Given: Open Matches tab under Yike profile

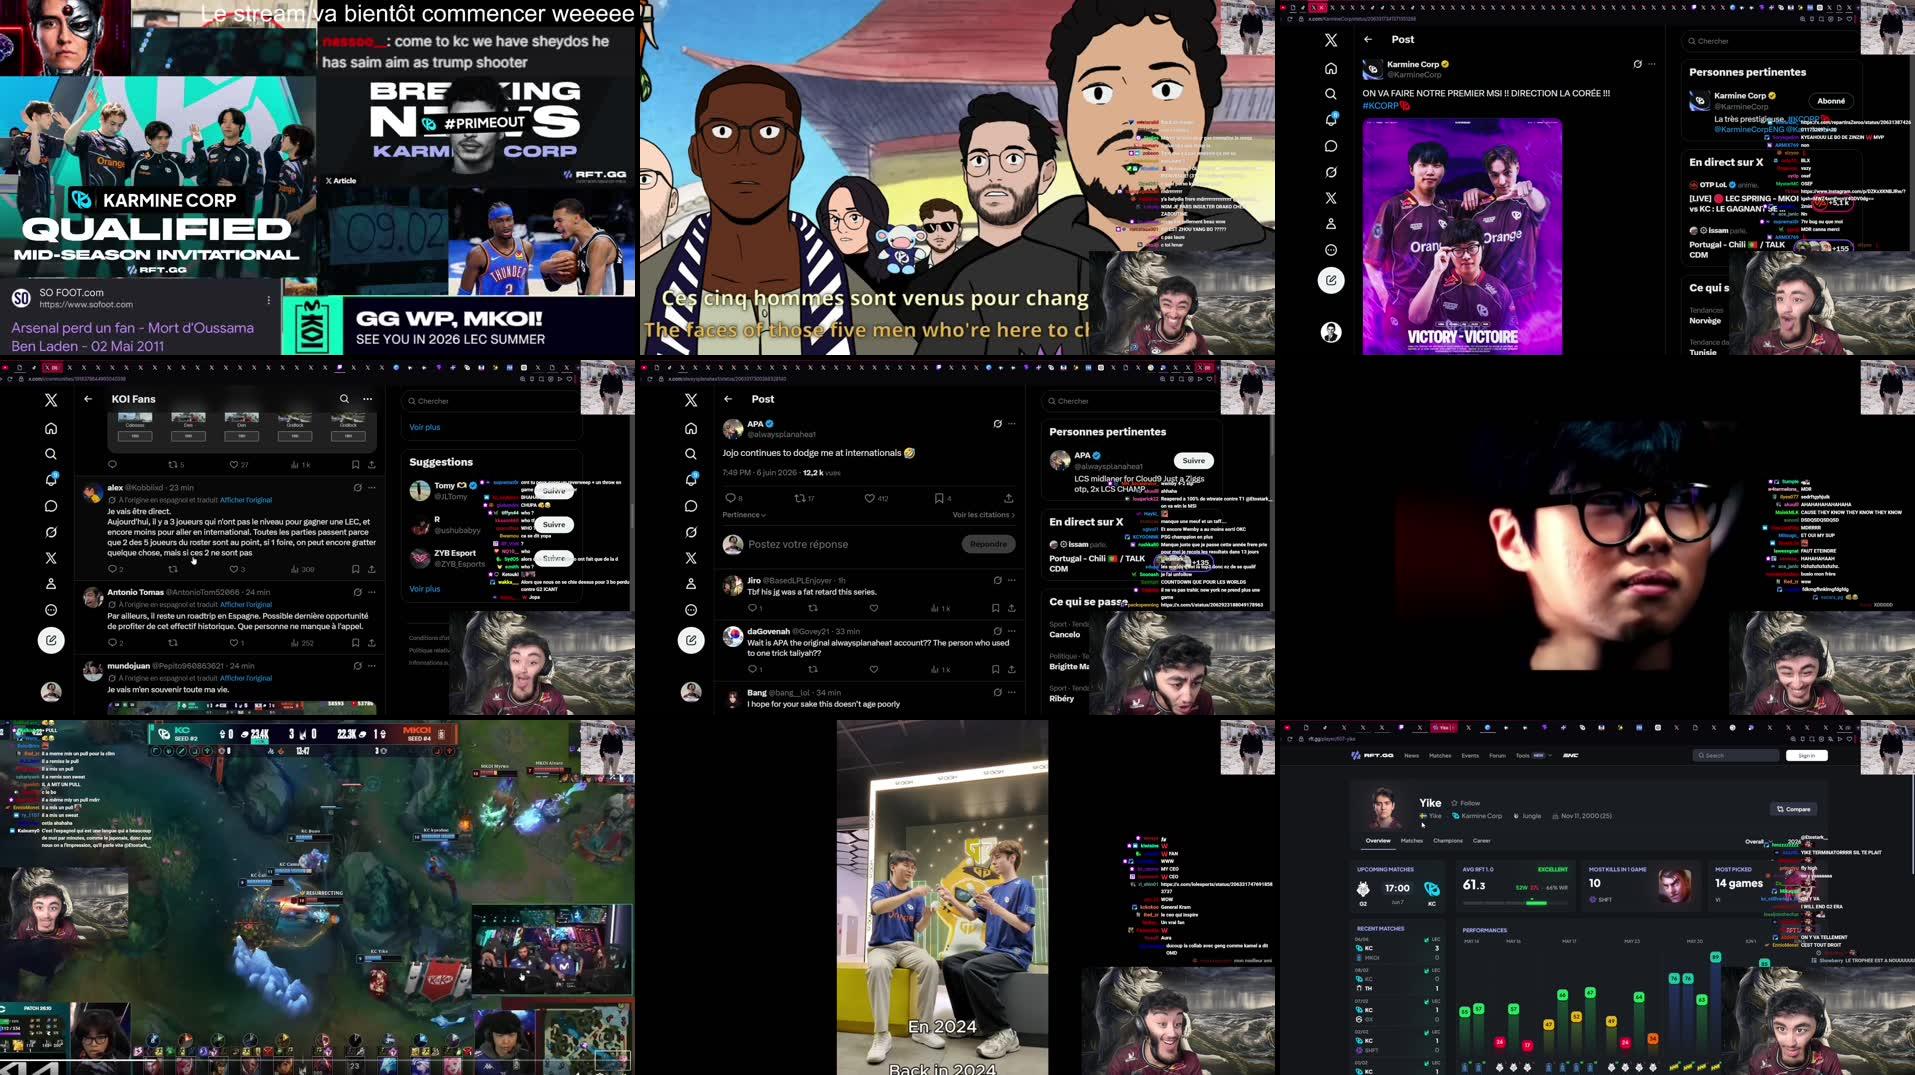Looking at the screenshot, I should pyautogui.click(x=1412, y=841).
